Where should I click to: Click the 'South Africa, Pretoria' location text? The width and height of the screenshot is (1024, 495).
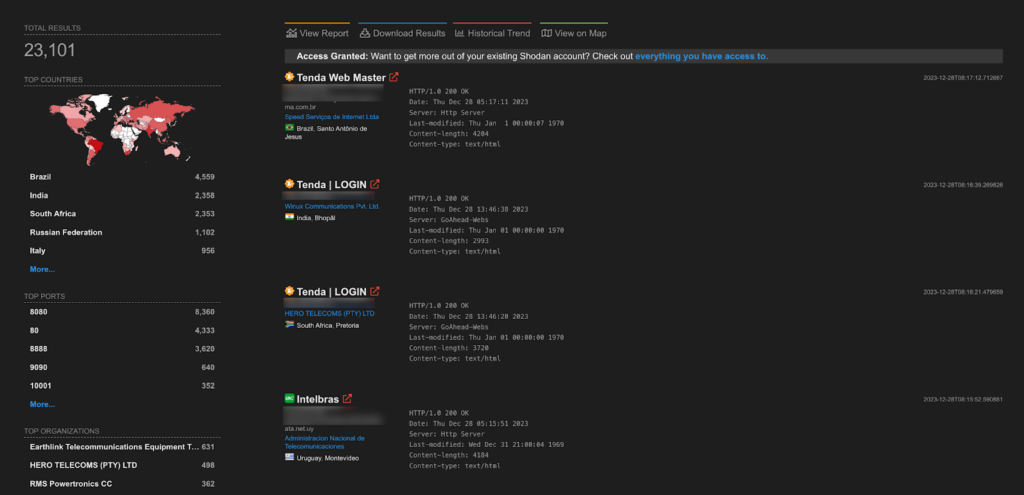[328, 325]
